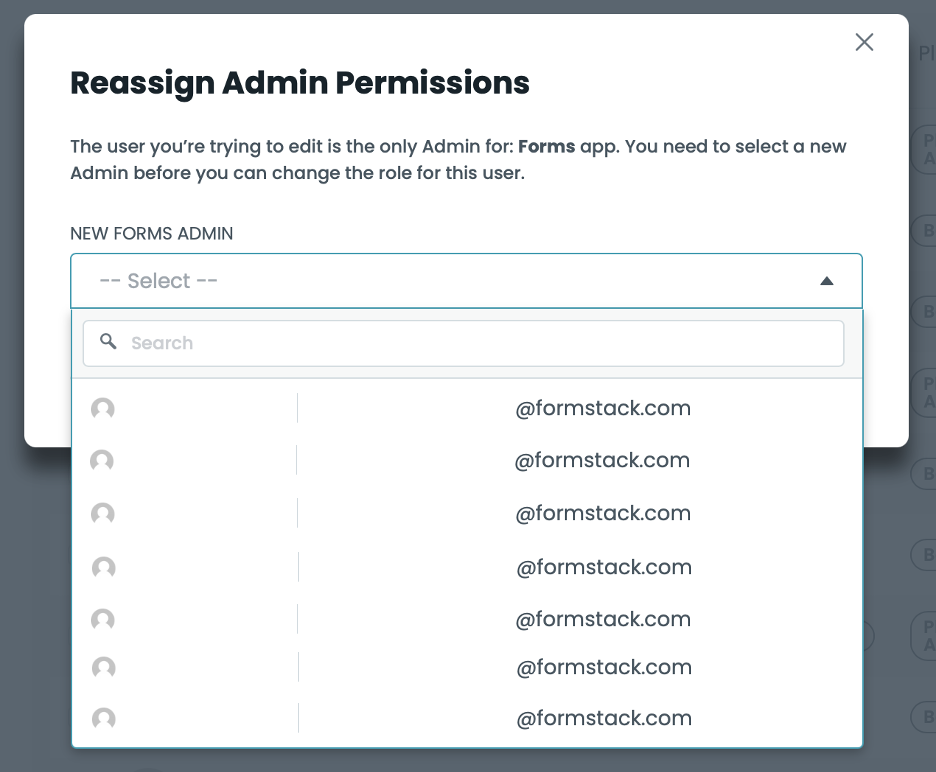Image resolution: width=936 pixels, height=772 pixels.
Task: Click the last user's avatar icon
Action: click(x=103, y=719)
